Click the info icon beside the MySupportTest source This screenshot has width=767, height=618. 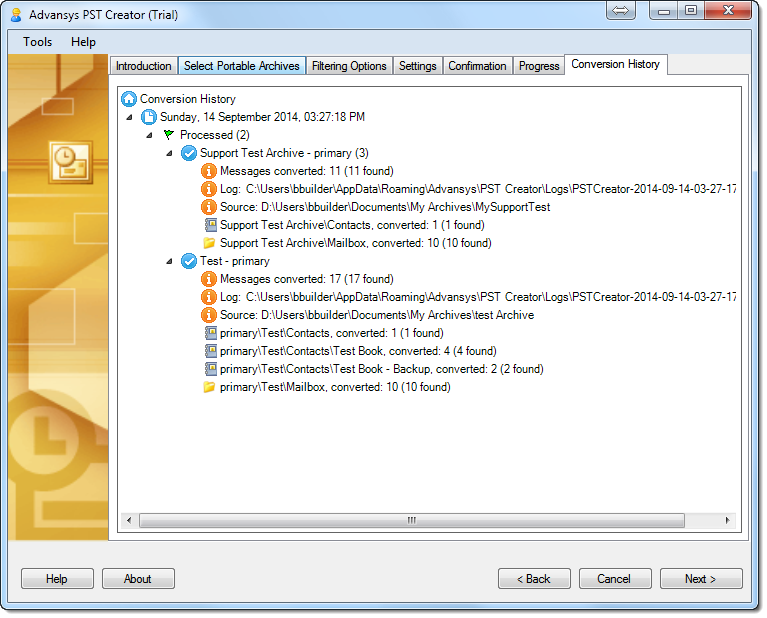point(209,207)
